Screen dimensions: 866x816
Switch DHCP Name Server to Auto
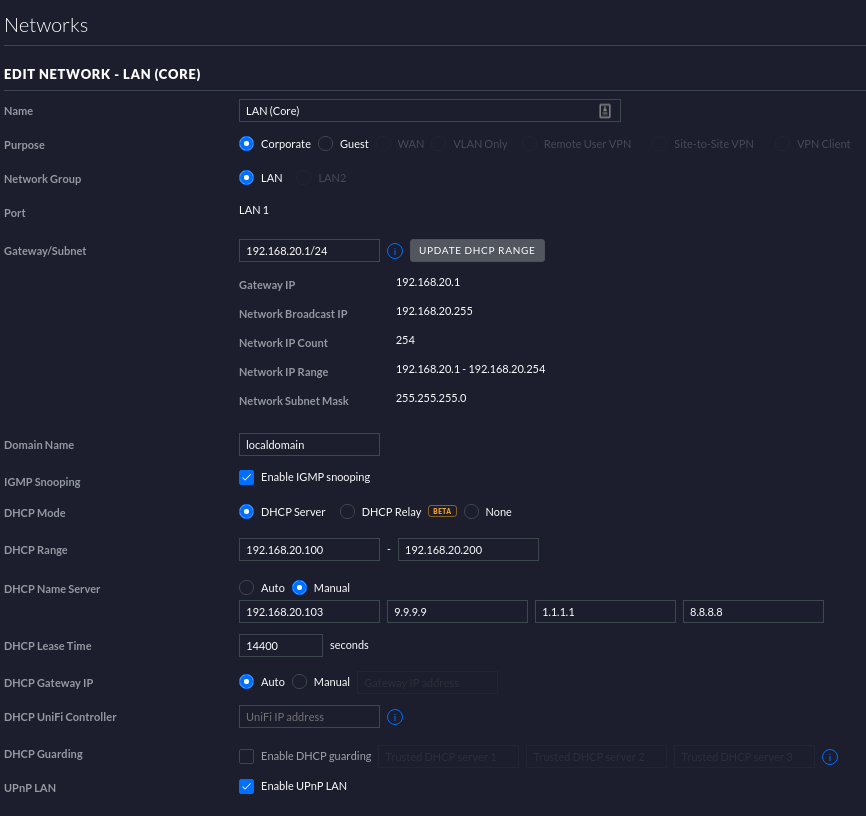(247, 588)
